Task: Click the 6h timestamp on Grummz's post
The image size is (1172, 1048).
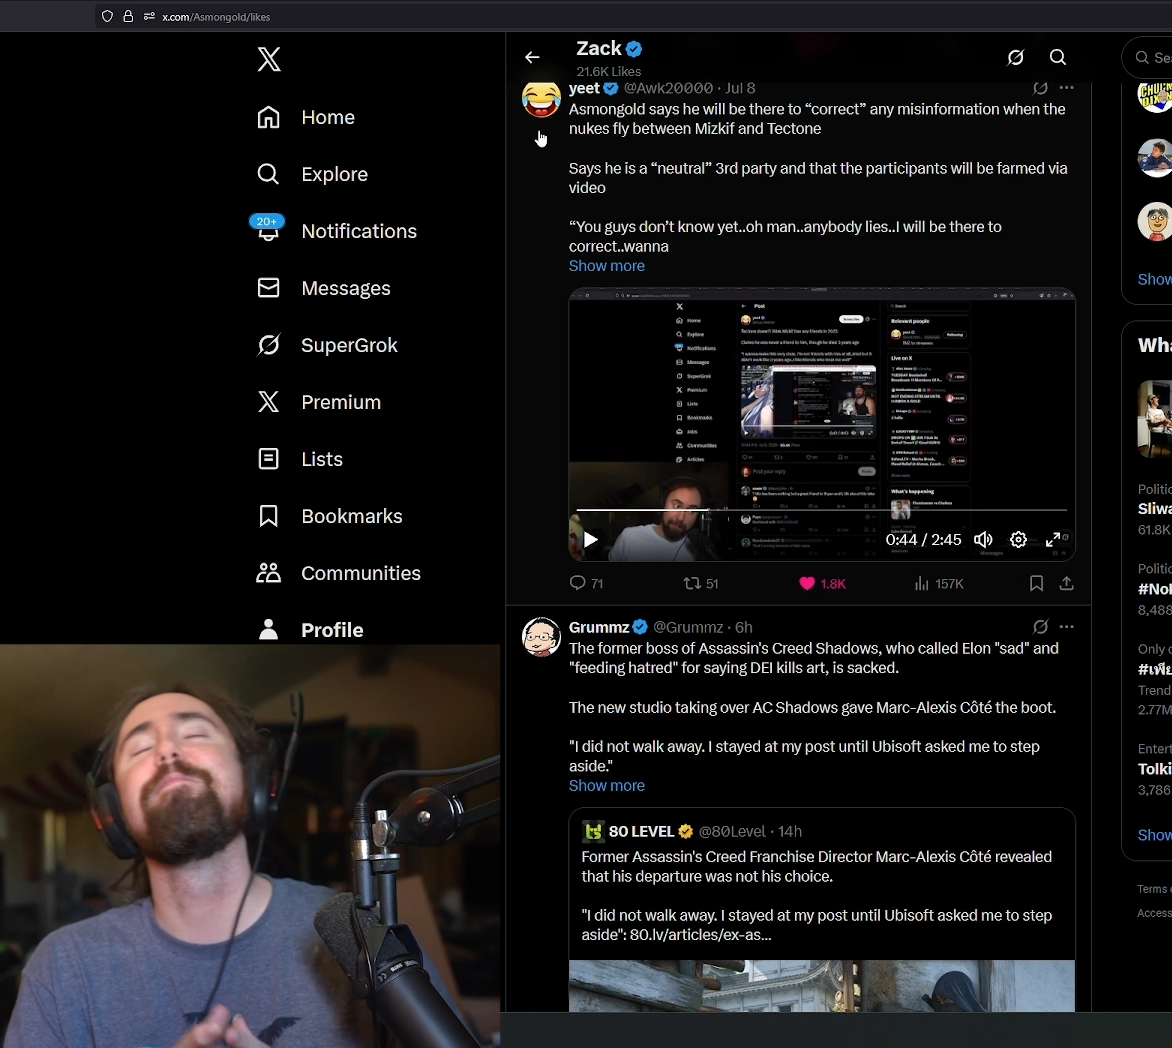Action: pos(744,627)
